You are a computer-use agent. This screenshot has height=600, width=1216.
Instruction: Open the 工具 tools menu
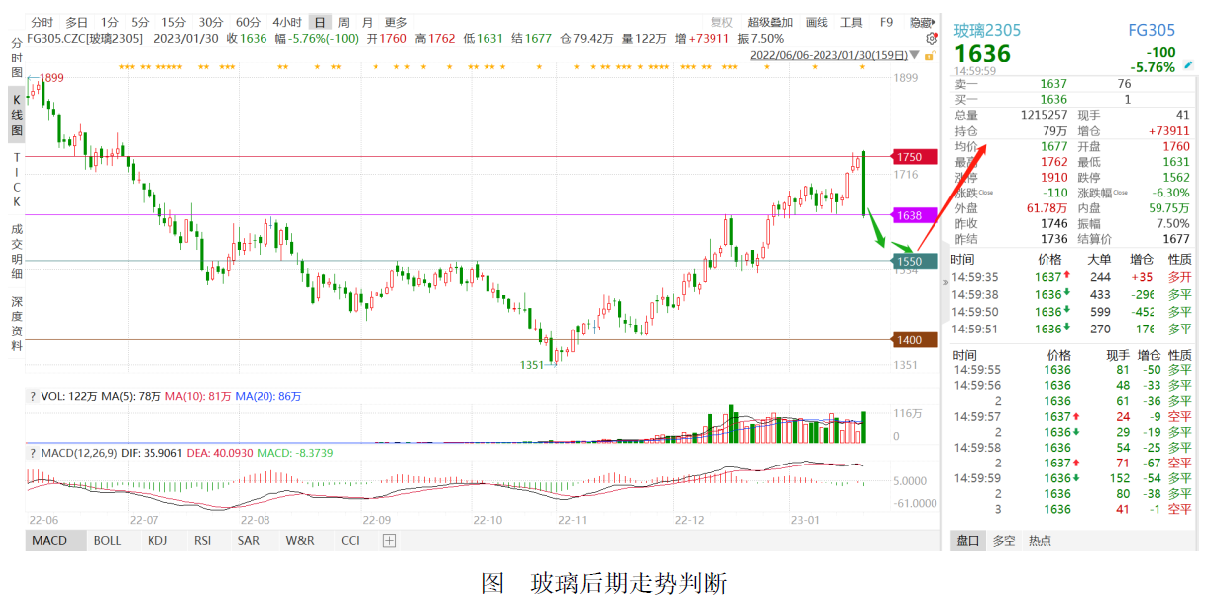point(851,22)
